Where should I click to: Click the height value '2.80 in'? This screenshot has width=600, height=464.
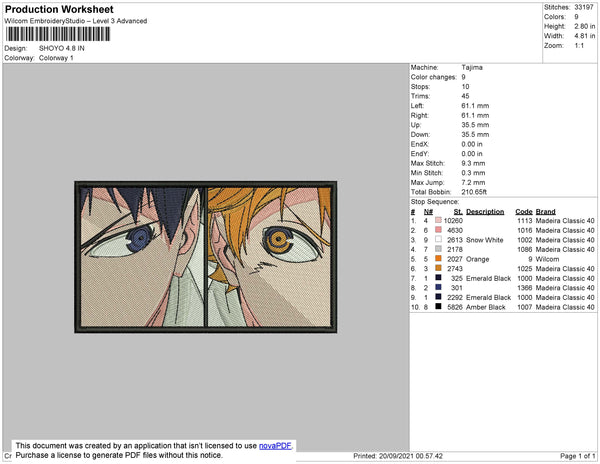(x=585, y=26)
